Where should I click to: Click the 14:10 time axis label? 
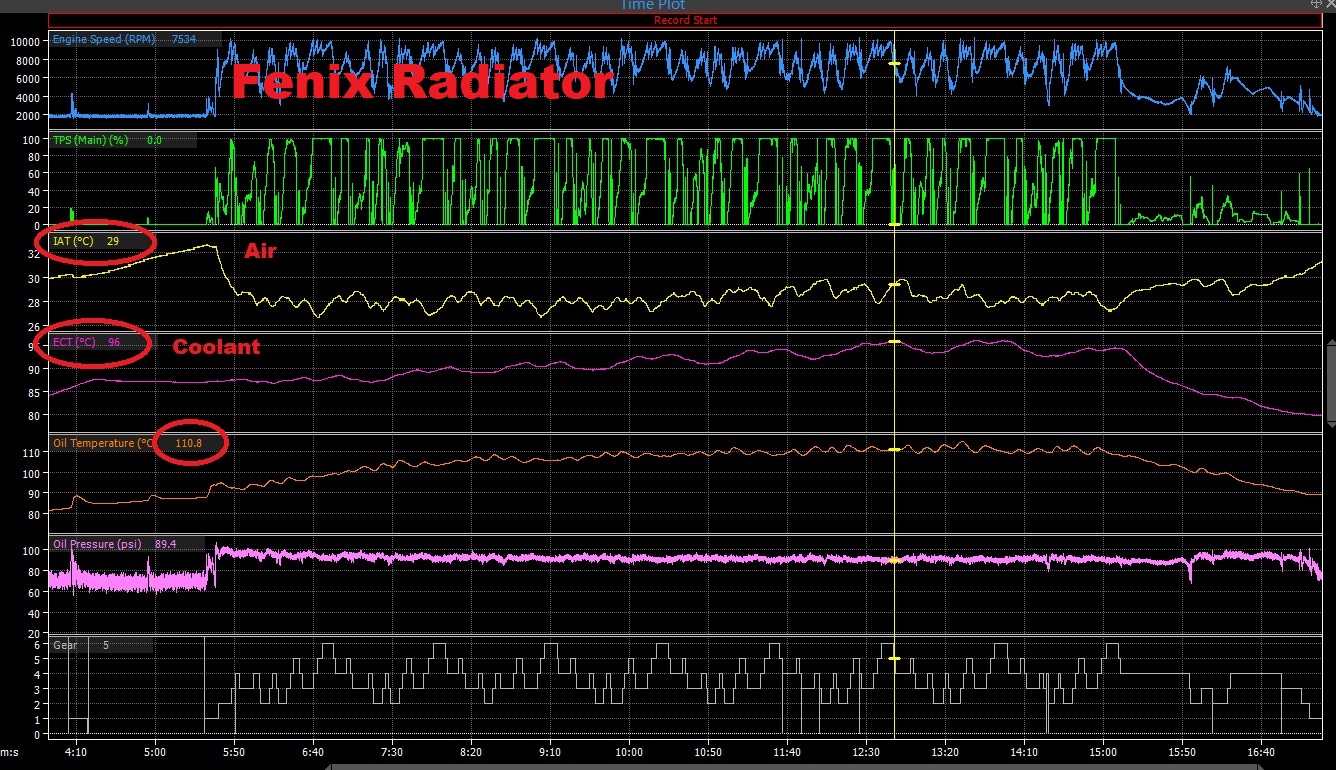(x=1024, y=751)
